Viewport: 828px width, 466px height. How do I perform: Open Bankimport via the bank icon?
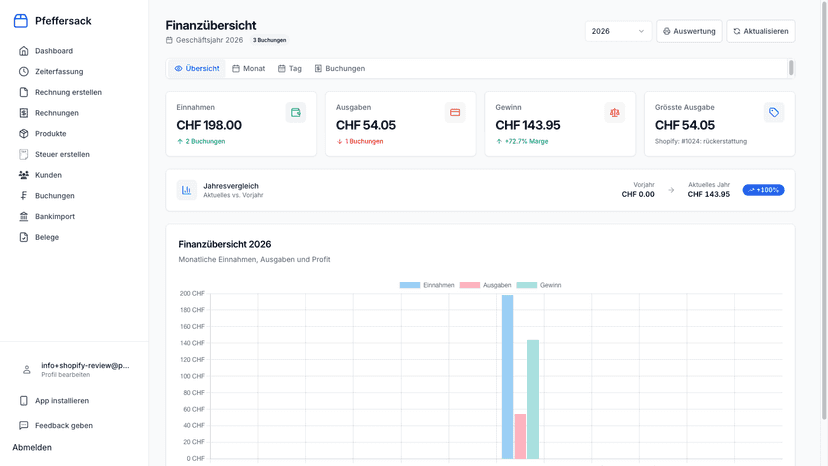[23, 217]
